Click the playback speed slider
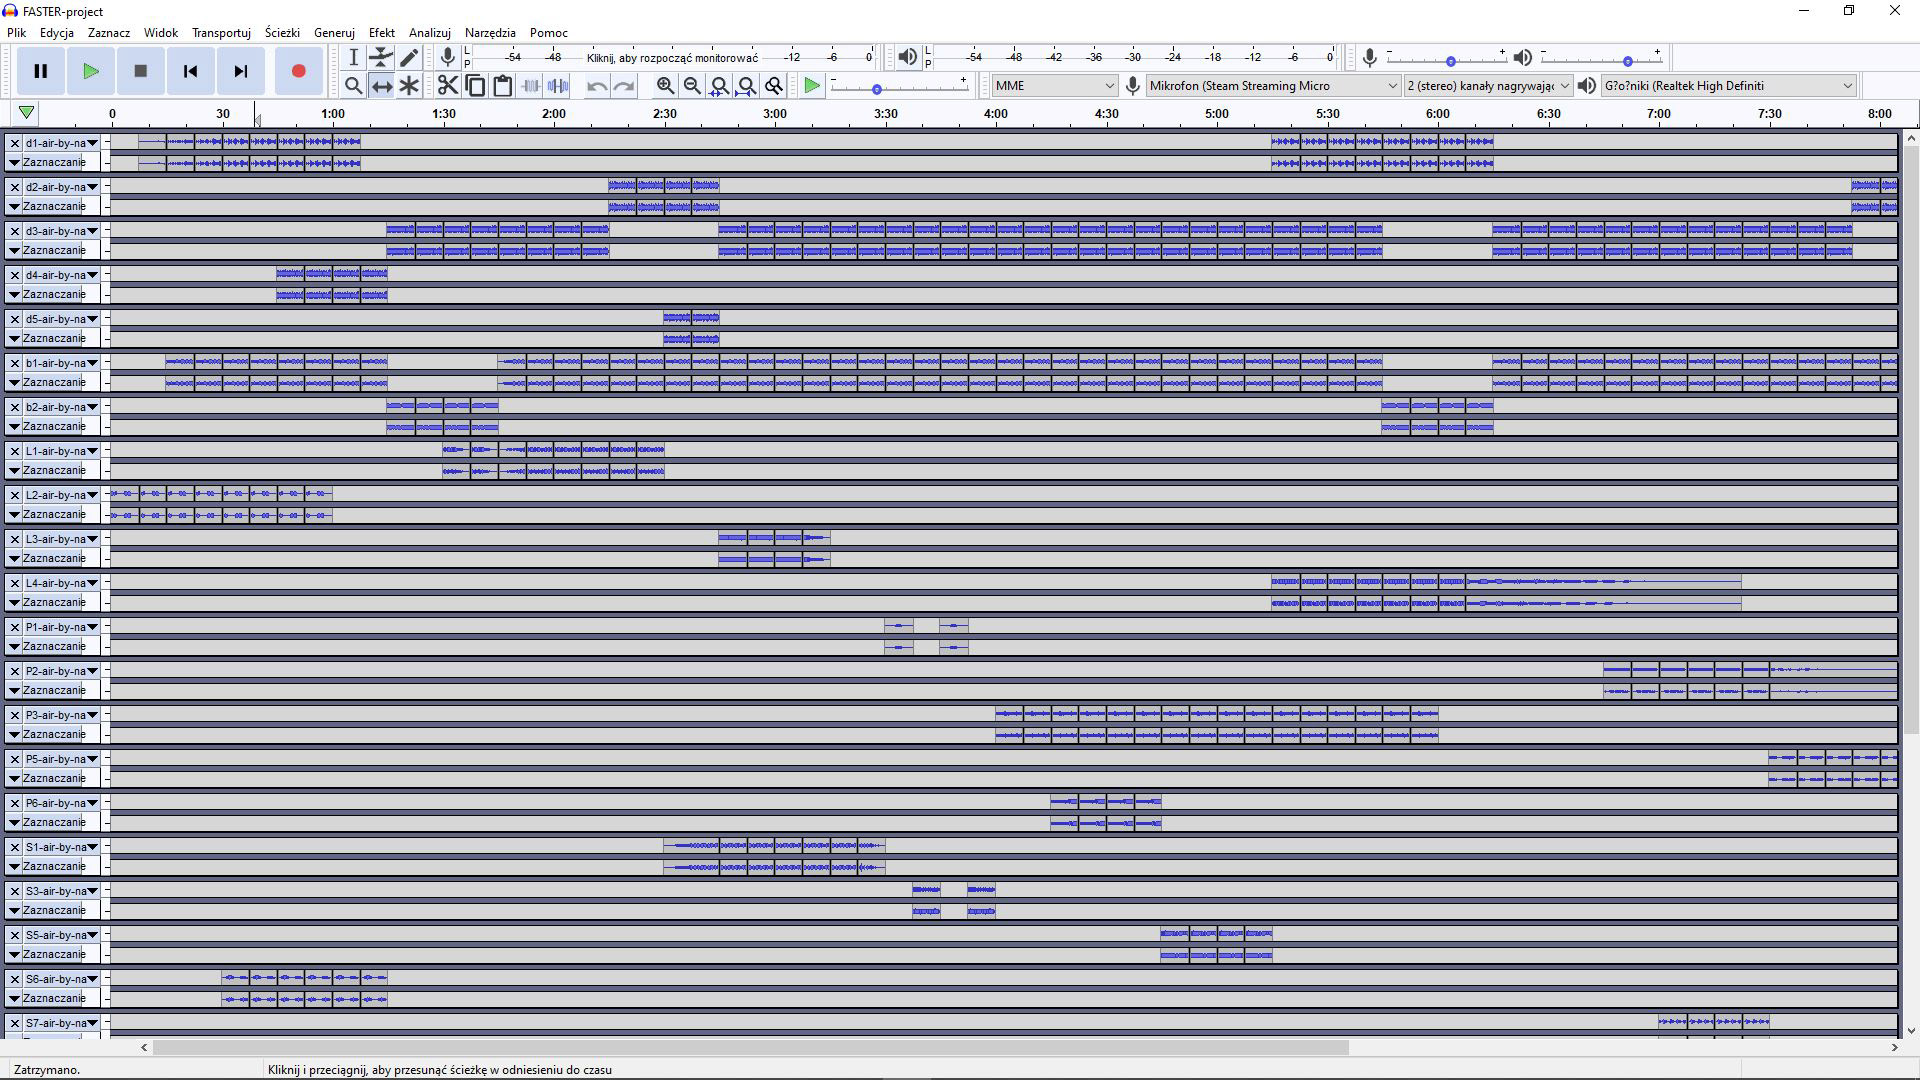The width and height of the screenshot is (1920, 1080). pyautogui.click(x=877, y=89)
